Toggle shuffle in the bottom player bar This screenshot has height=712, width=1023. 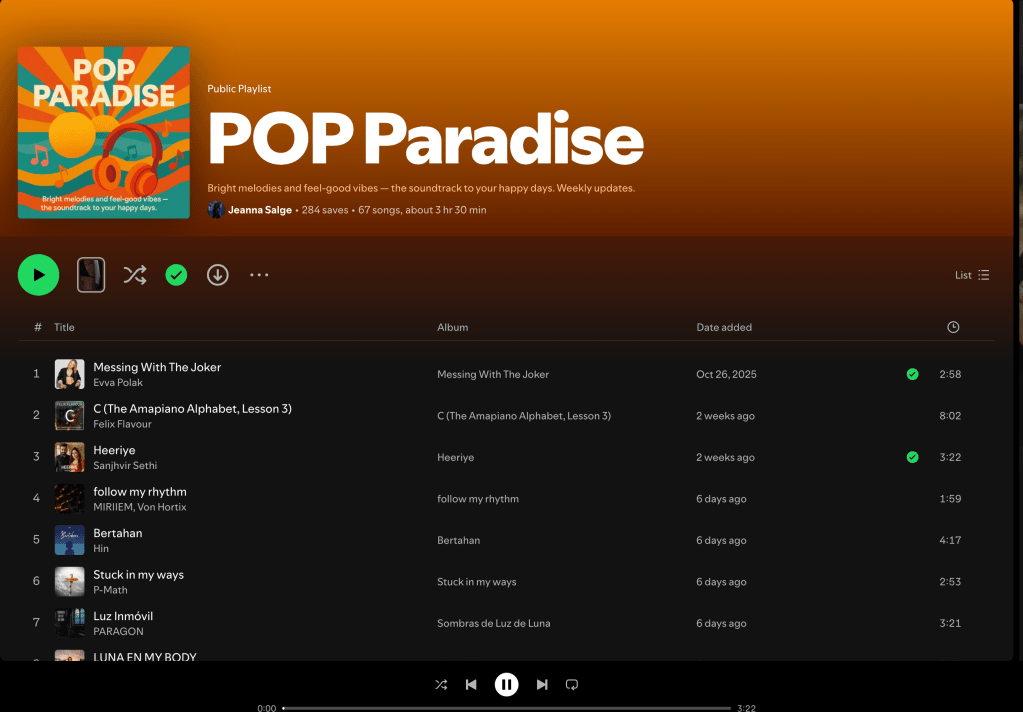(x=441, y=685)
